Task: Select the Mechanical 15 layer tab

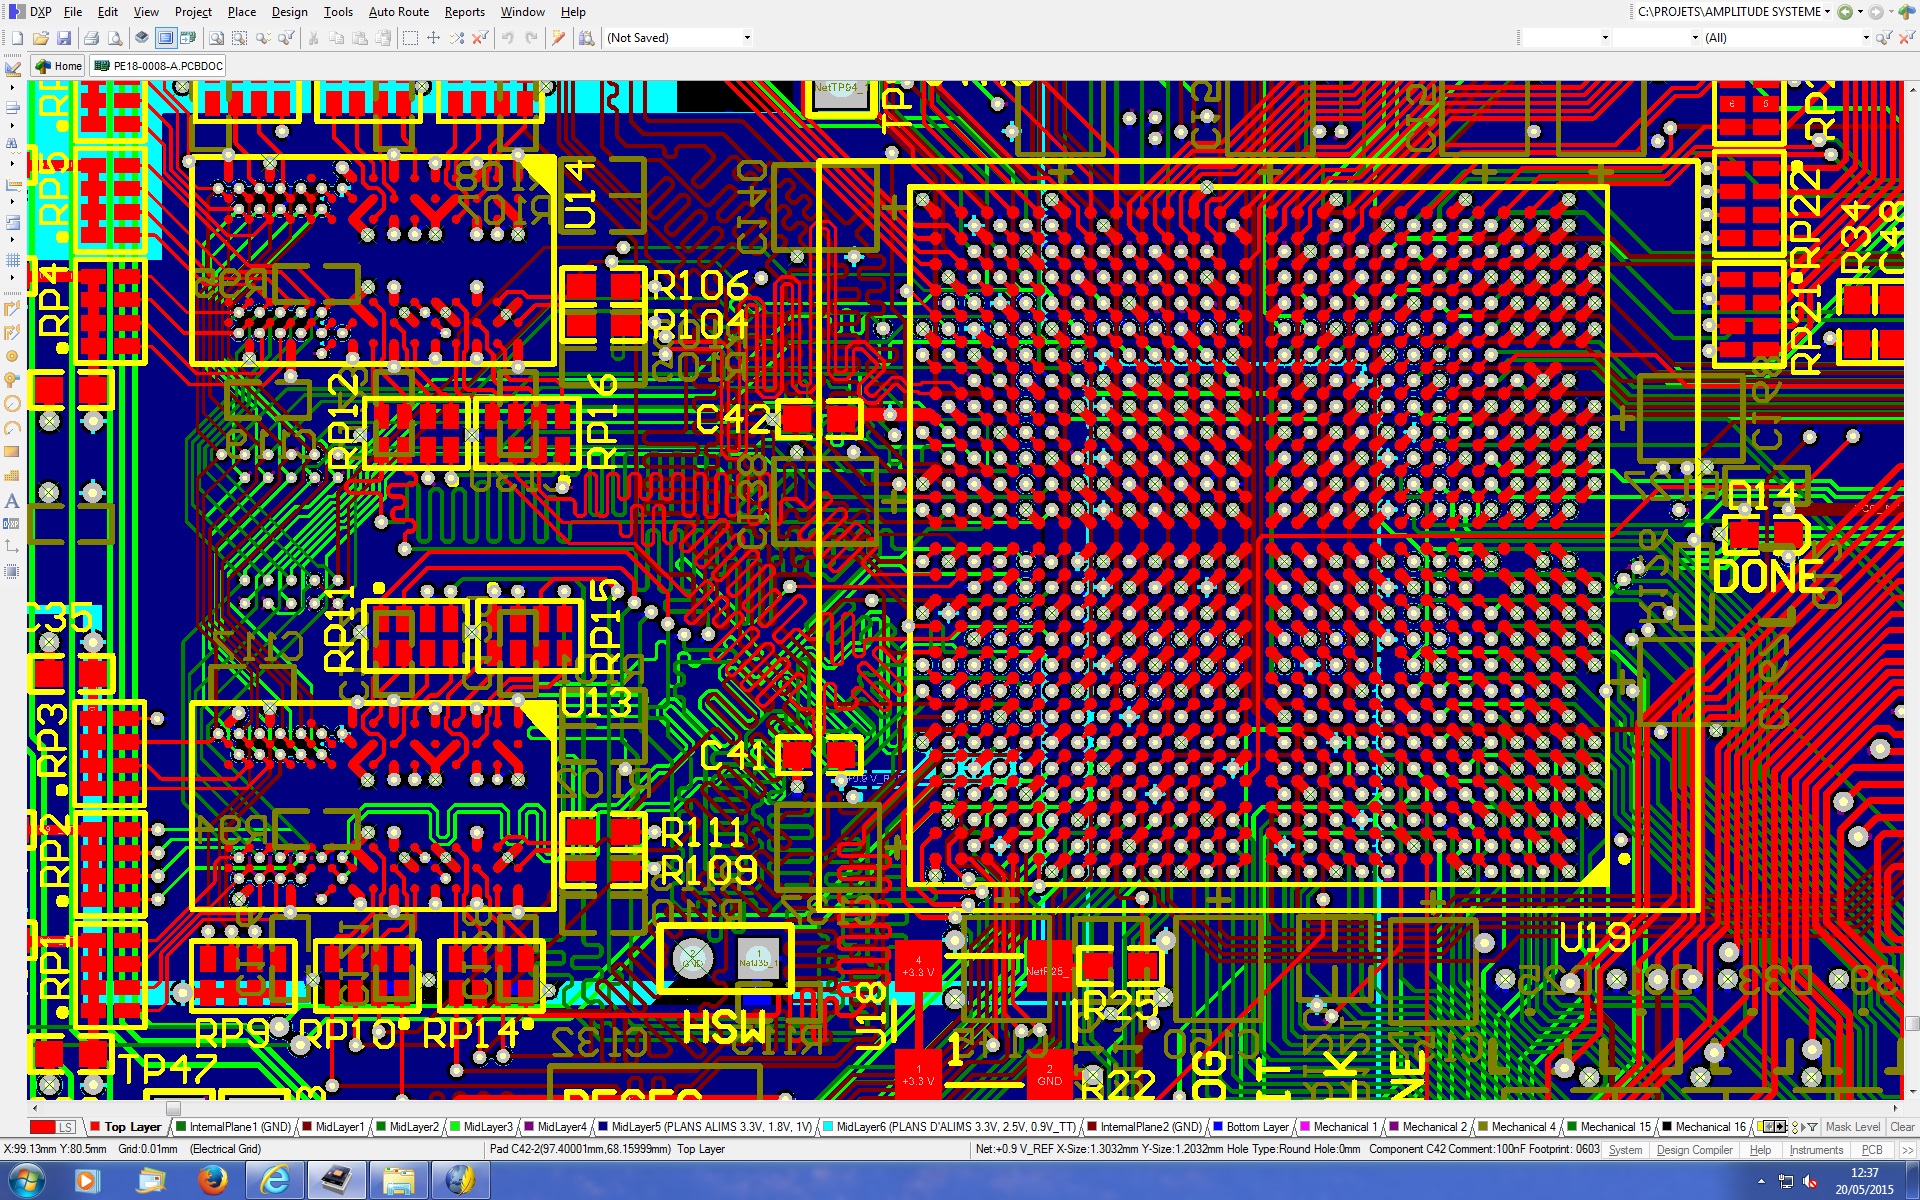Action: 1608,1127
